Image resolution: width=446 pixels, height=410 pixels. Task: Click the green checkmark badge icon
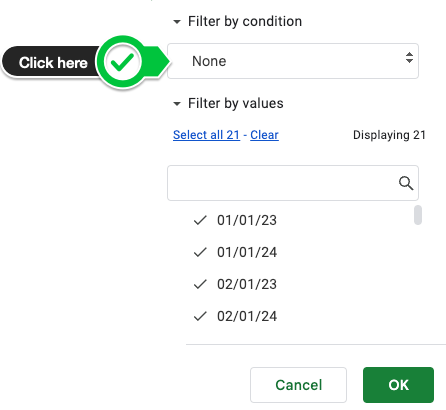click(122, 62)
